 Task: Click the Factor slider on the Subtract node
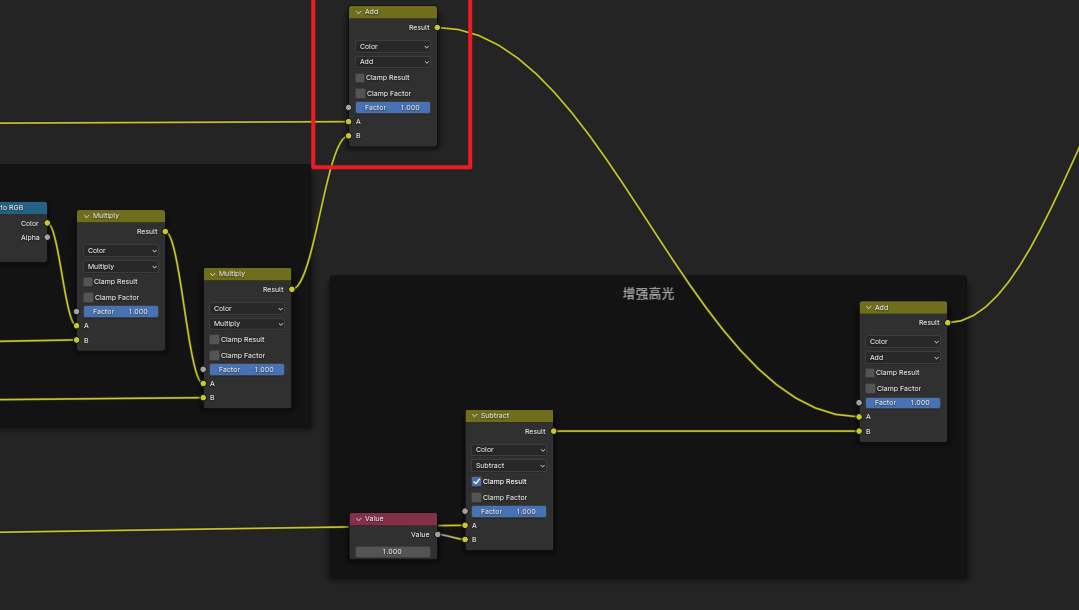pos(509,511)
